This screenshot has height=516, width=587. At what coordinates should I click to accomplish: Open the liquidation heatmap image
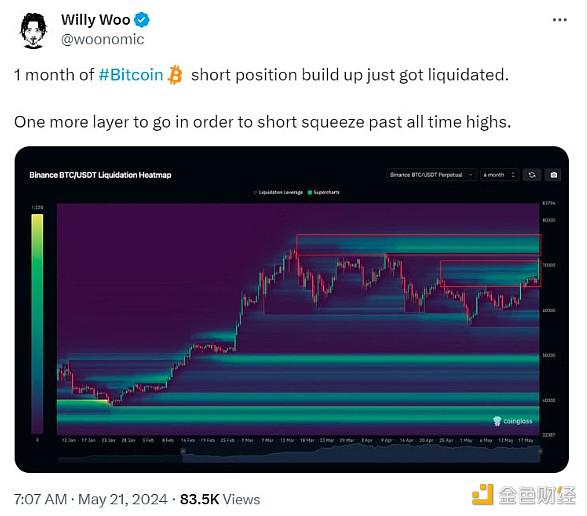[x=292, y=309]
